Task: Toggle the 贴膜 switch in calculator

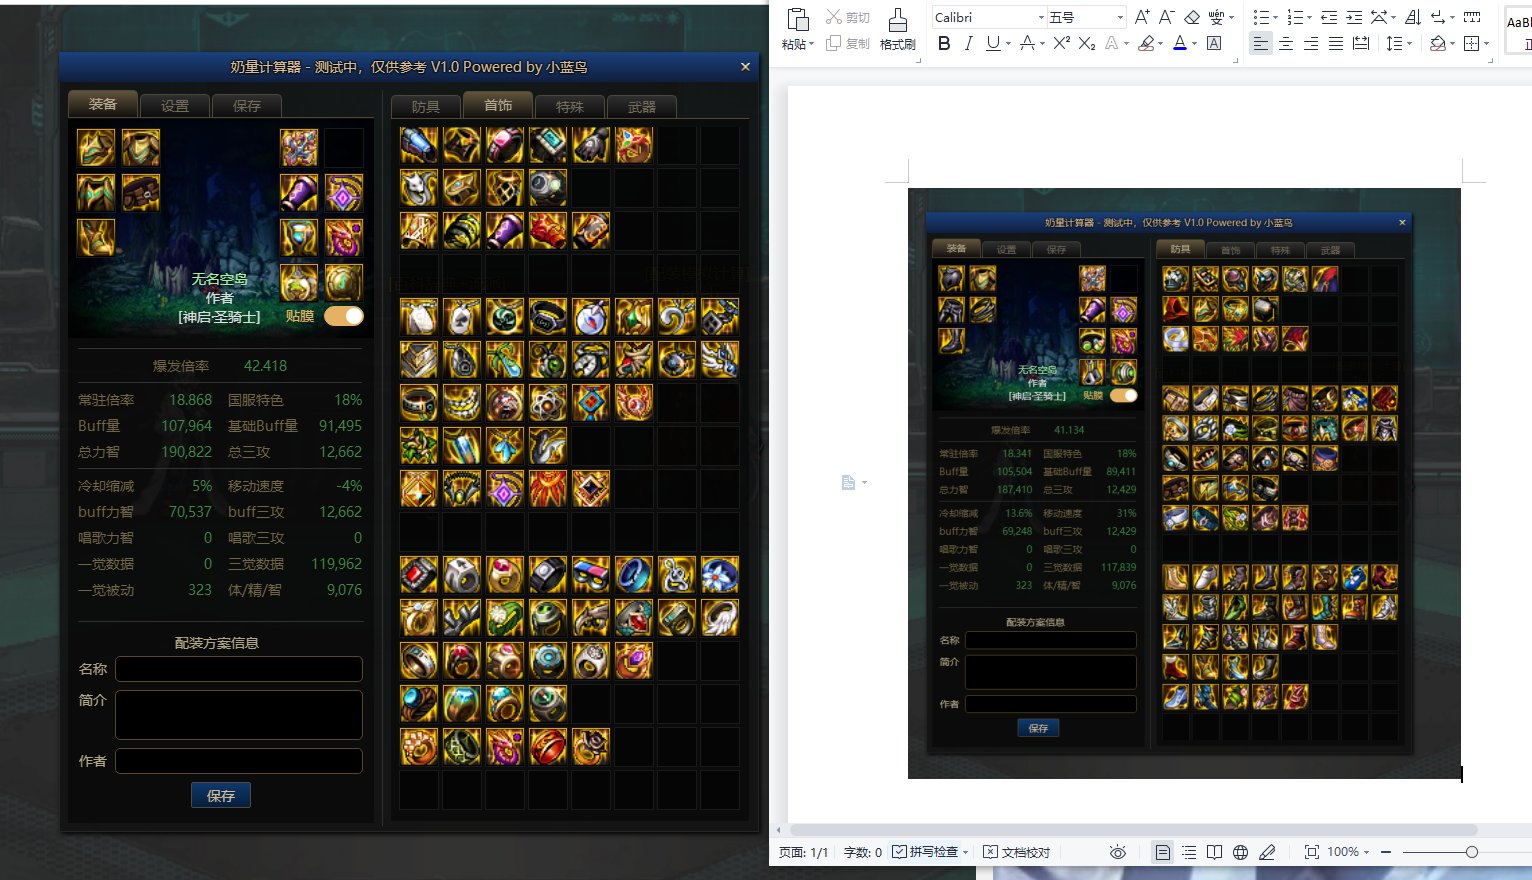Action: coord(343,316)
